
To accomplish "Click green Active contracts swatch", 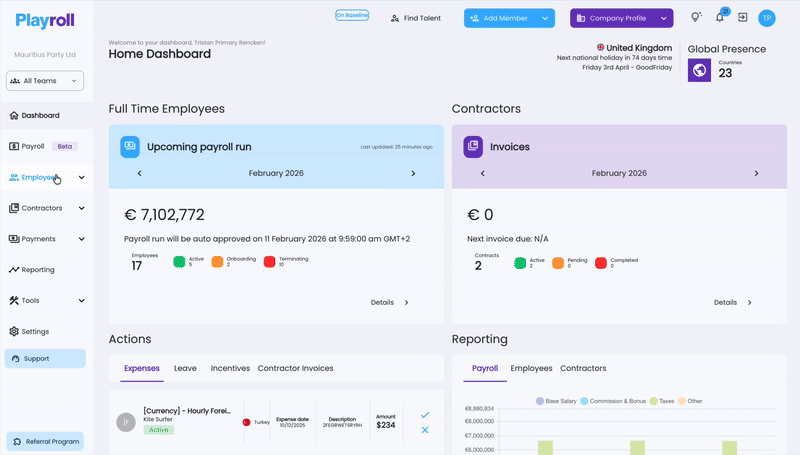I will coord(520,263).
